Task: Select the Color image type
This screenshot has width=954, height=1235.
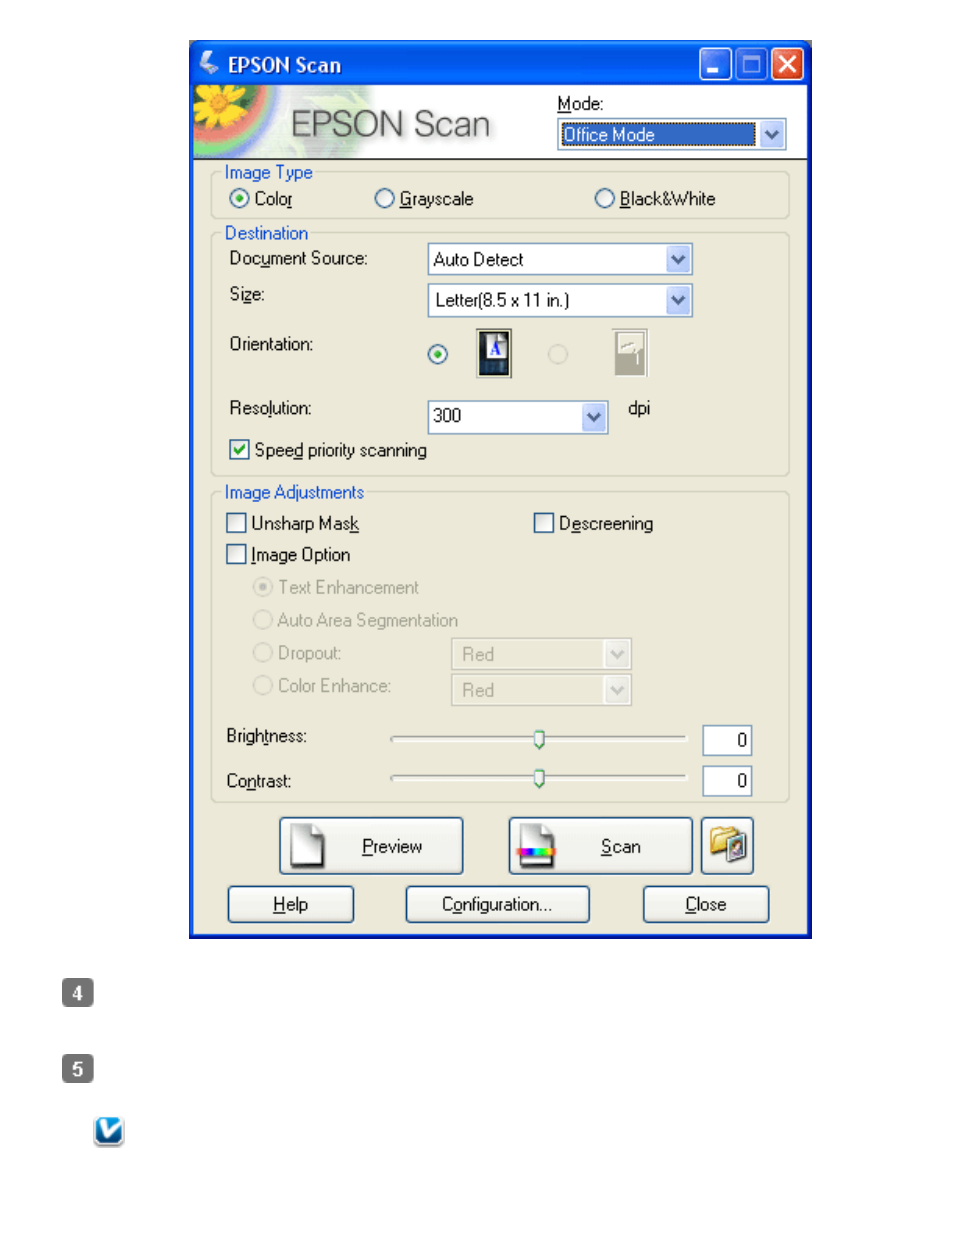Action: tap(239, 198)
